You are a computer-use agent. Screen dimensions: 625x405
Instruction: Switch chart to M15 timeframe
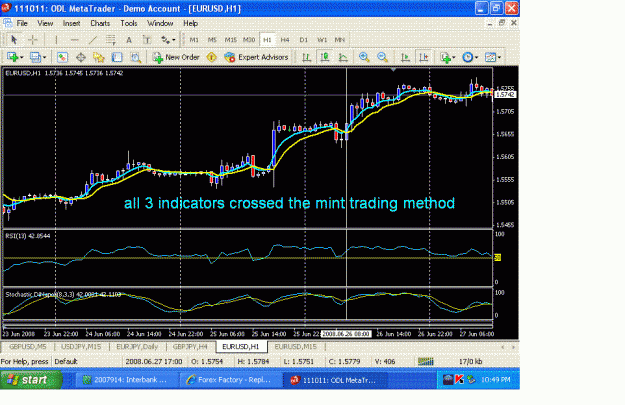230,39
